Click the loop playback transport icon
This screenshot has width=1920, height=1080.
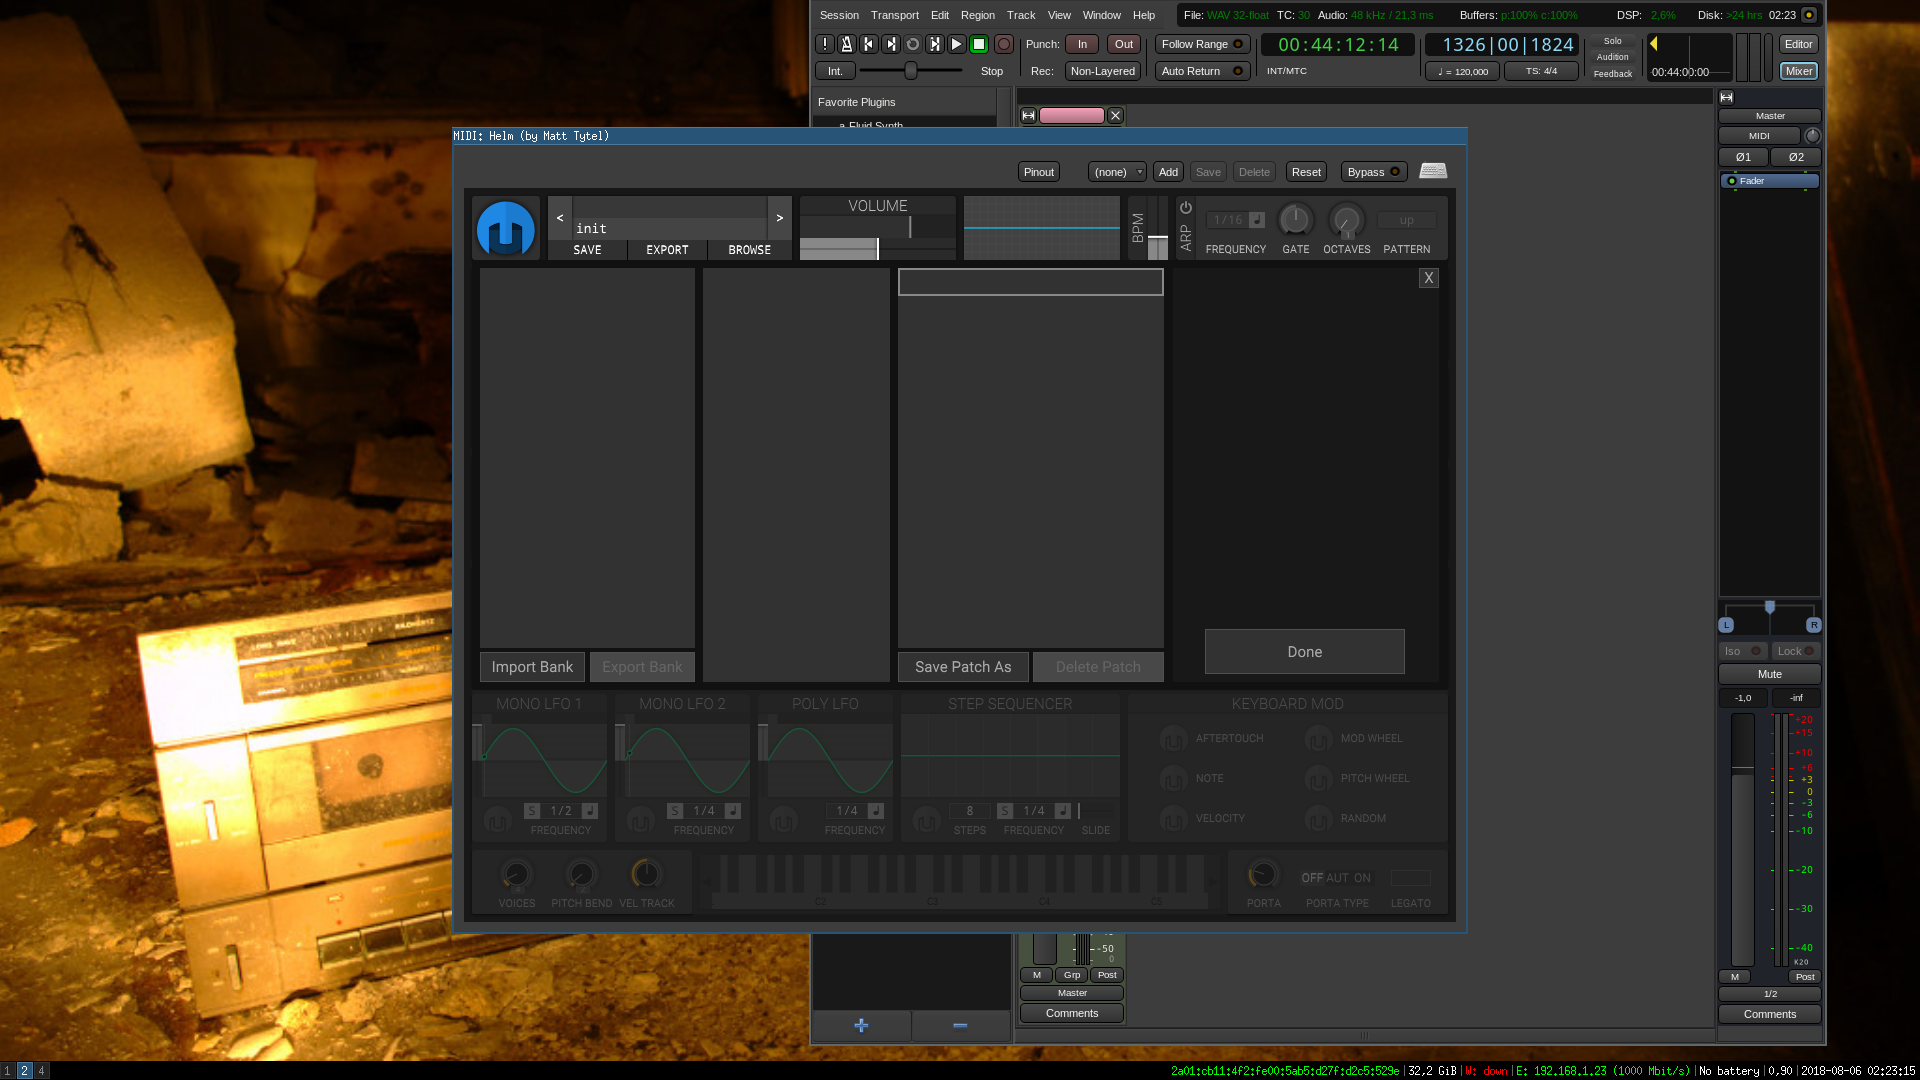(913, 44)
